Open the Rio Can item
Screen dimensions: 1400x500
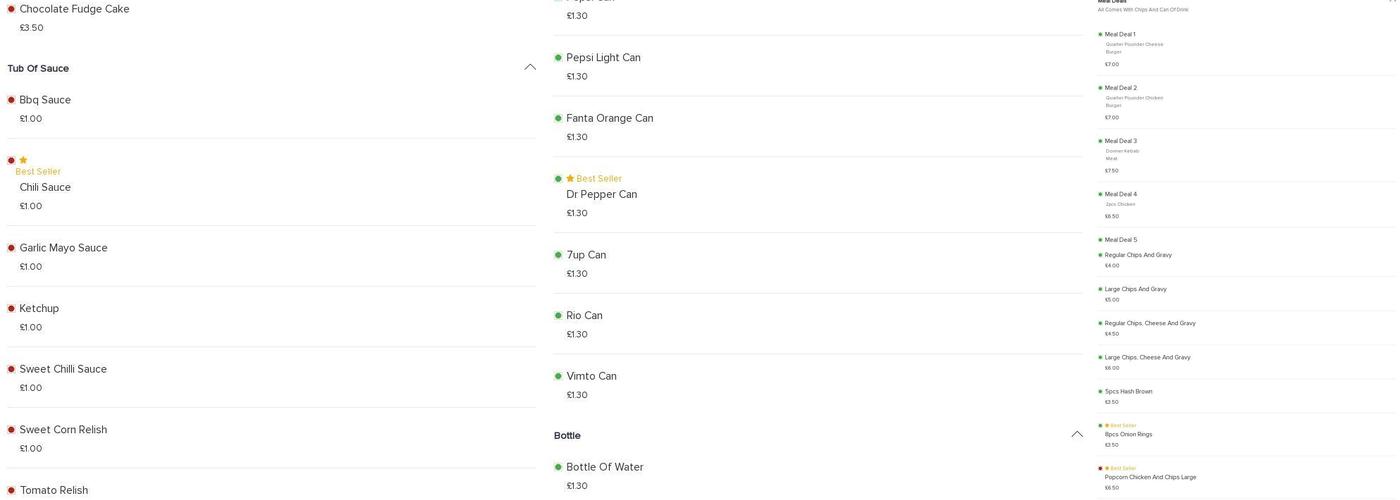[x=584, y=316]
